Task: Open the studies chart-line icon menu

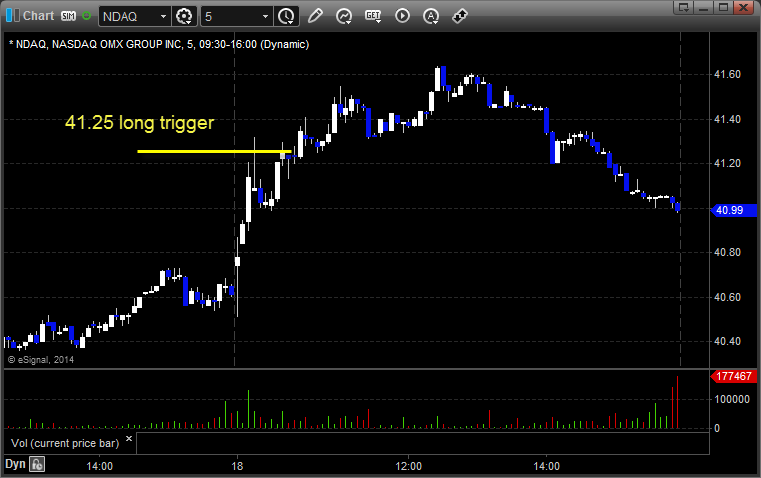Action: pos(344,16)
